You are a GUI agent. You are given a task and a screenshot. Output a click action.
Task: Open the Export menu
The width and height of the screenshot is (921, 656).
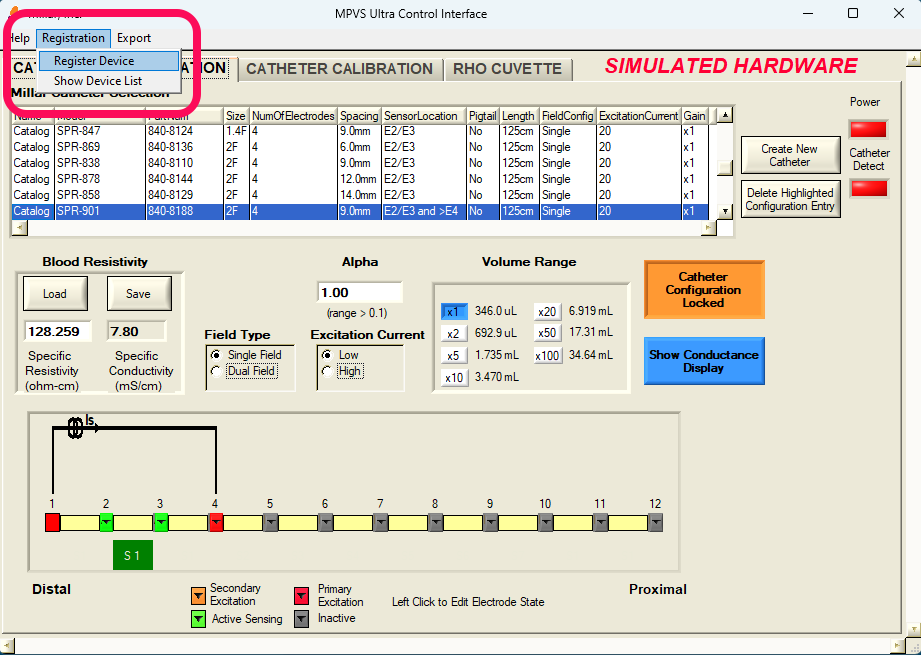click(x=134, y=38)
